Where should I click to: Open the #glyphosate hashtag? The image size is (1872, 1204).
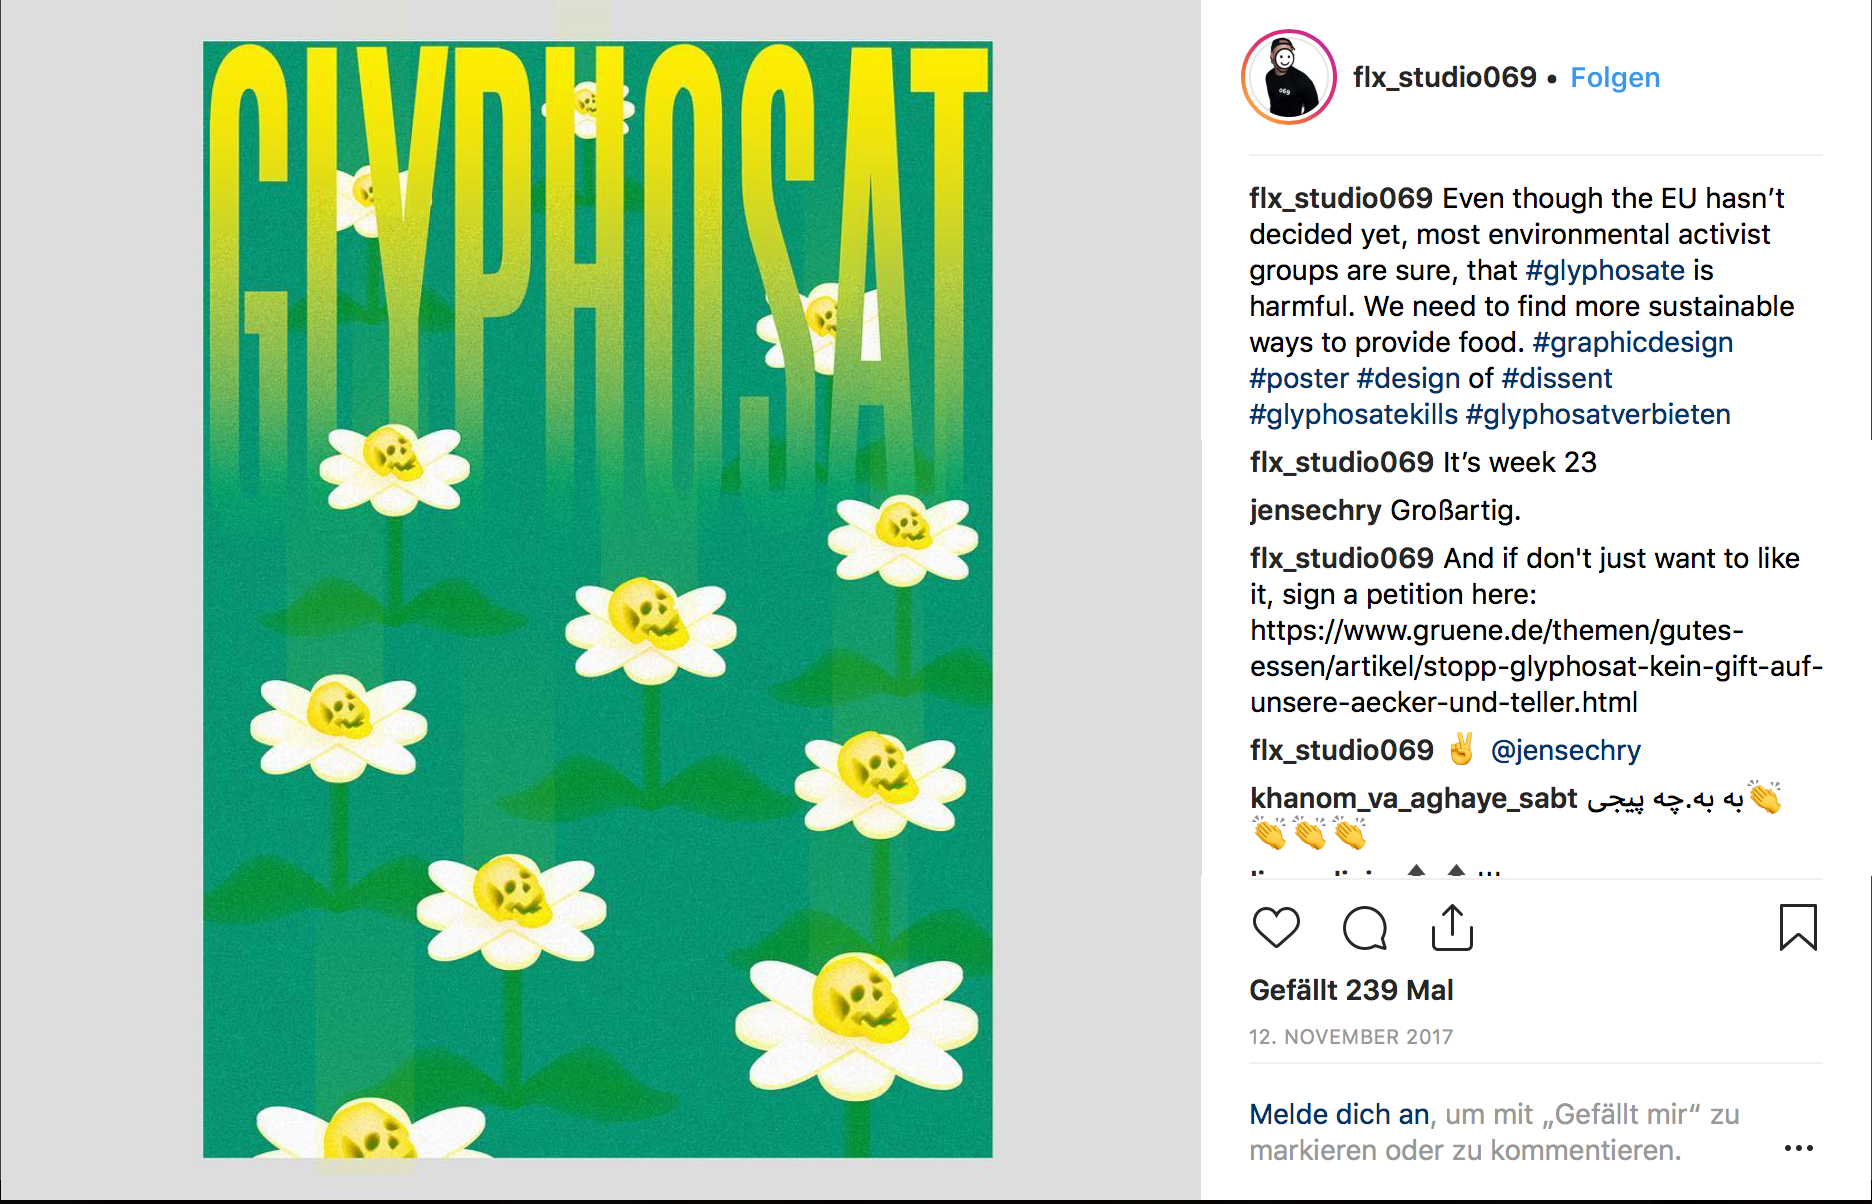point(1605,270)
